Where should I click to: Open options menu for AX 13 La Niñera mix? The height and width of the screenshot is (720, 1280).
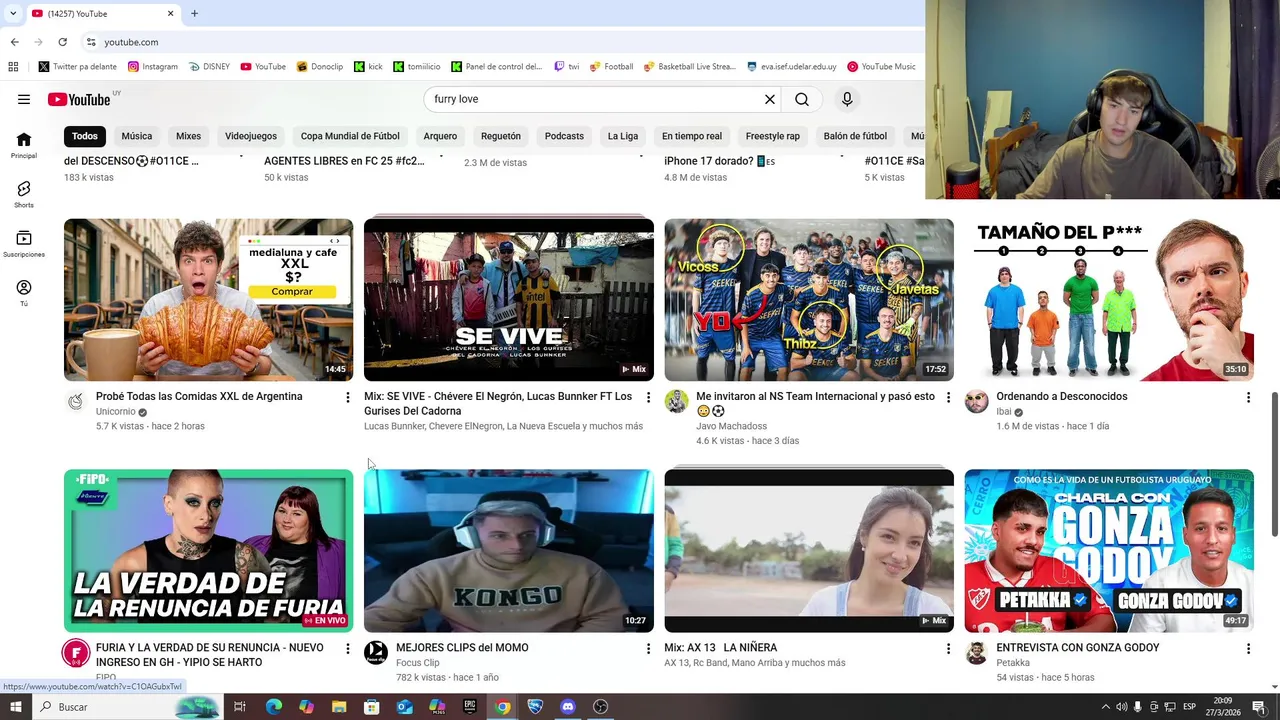coord(948,649)
